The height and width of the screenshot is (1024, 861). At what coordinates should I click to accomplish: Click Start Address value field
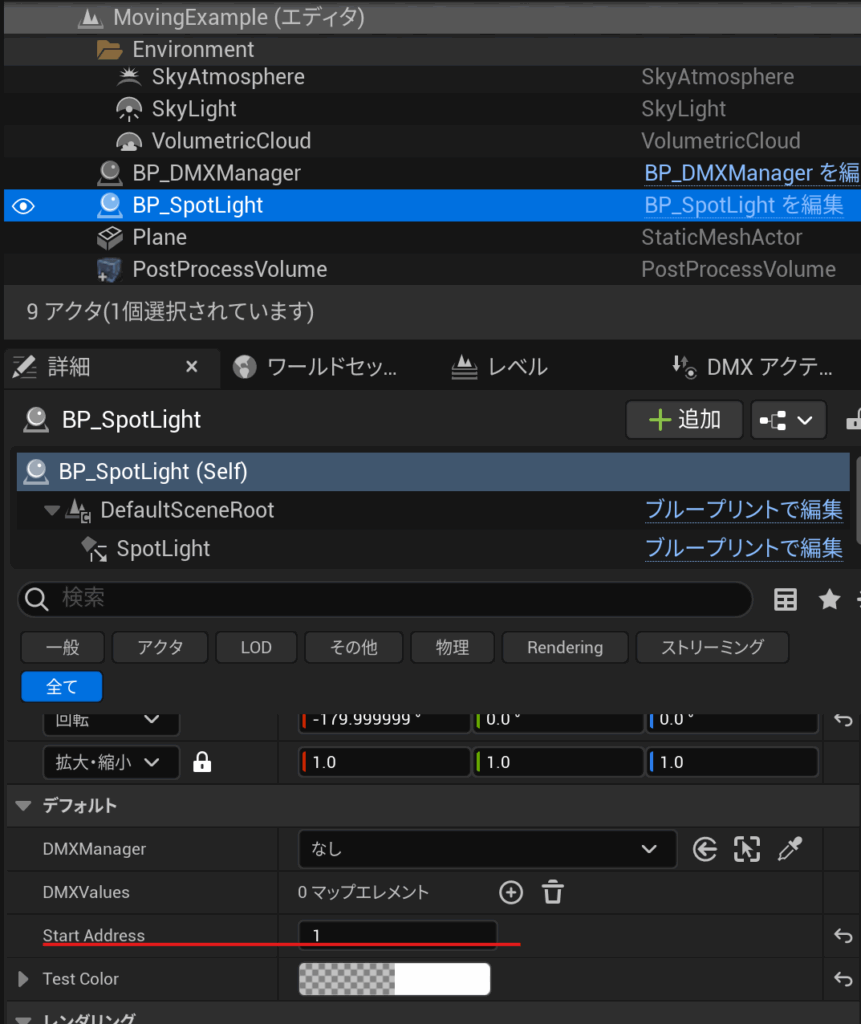(x=397, y=935)
